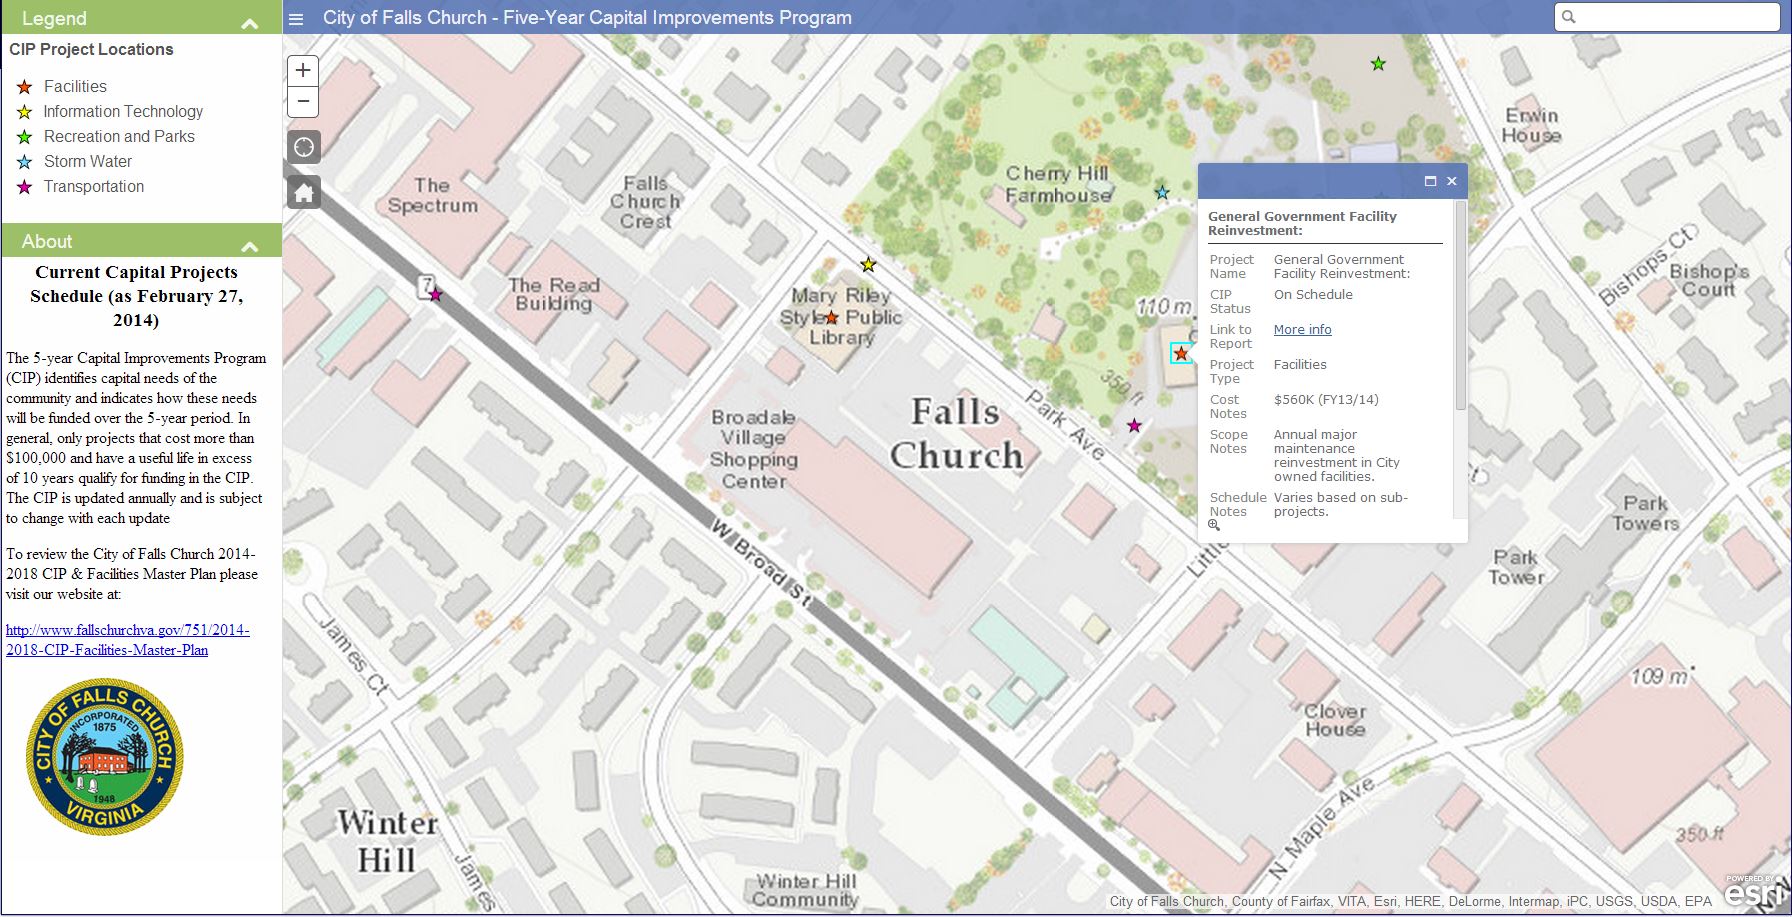Screen dimensions: 1792x917
Task: Open the fallschurchva.gov CIP Master Plan link
Action: coord(128,640)
